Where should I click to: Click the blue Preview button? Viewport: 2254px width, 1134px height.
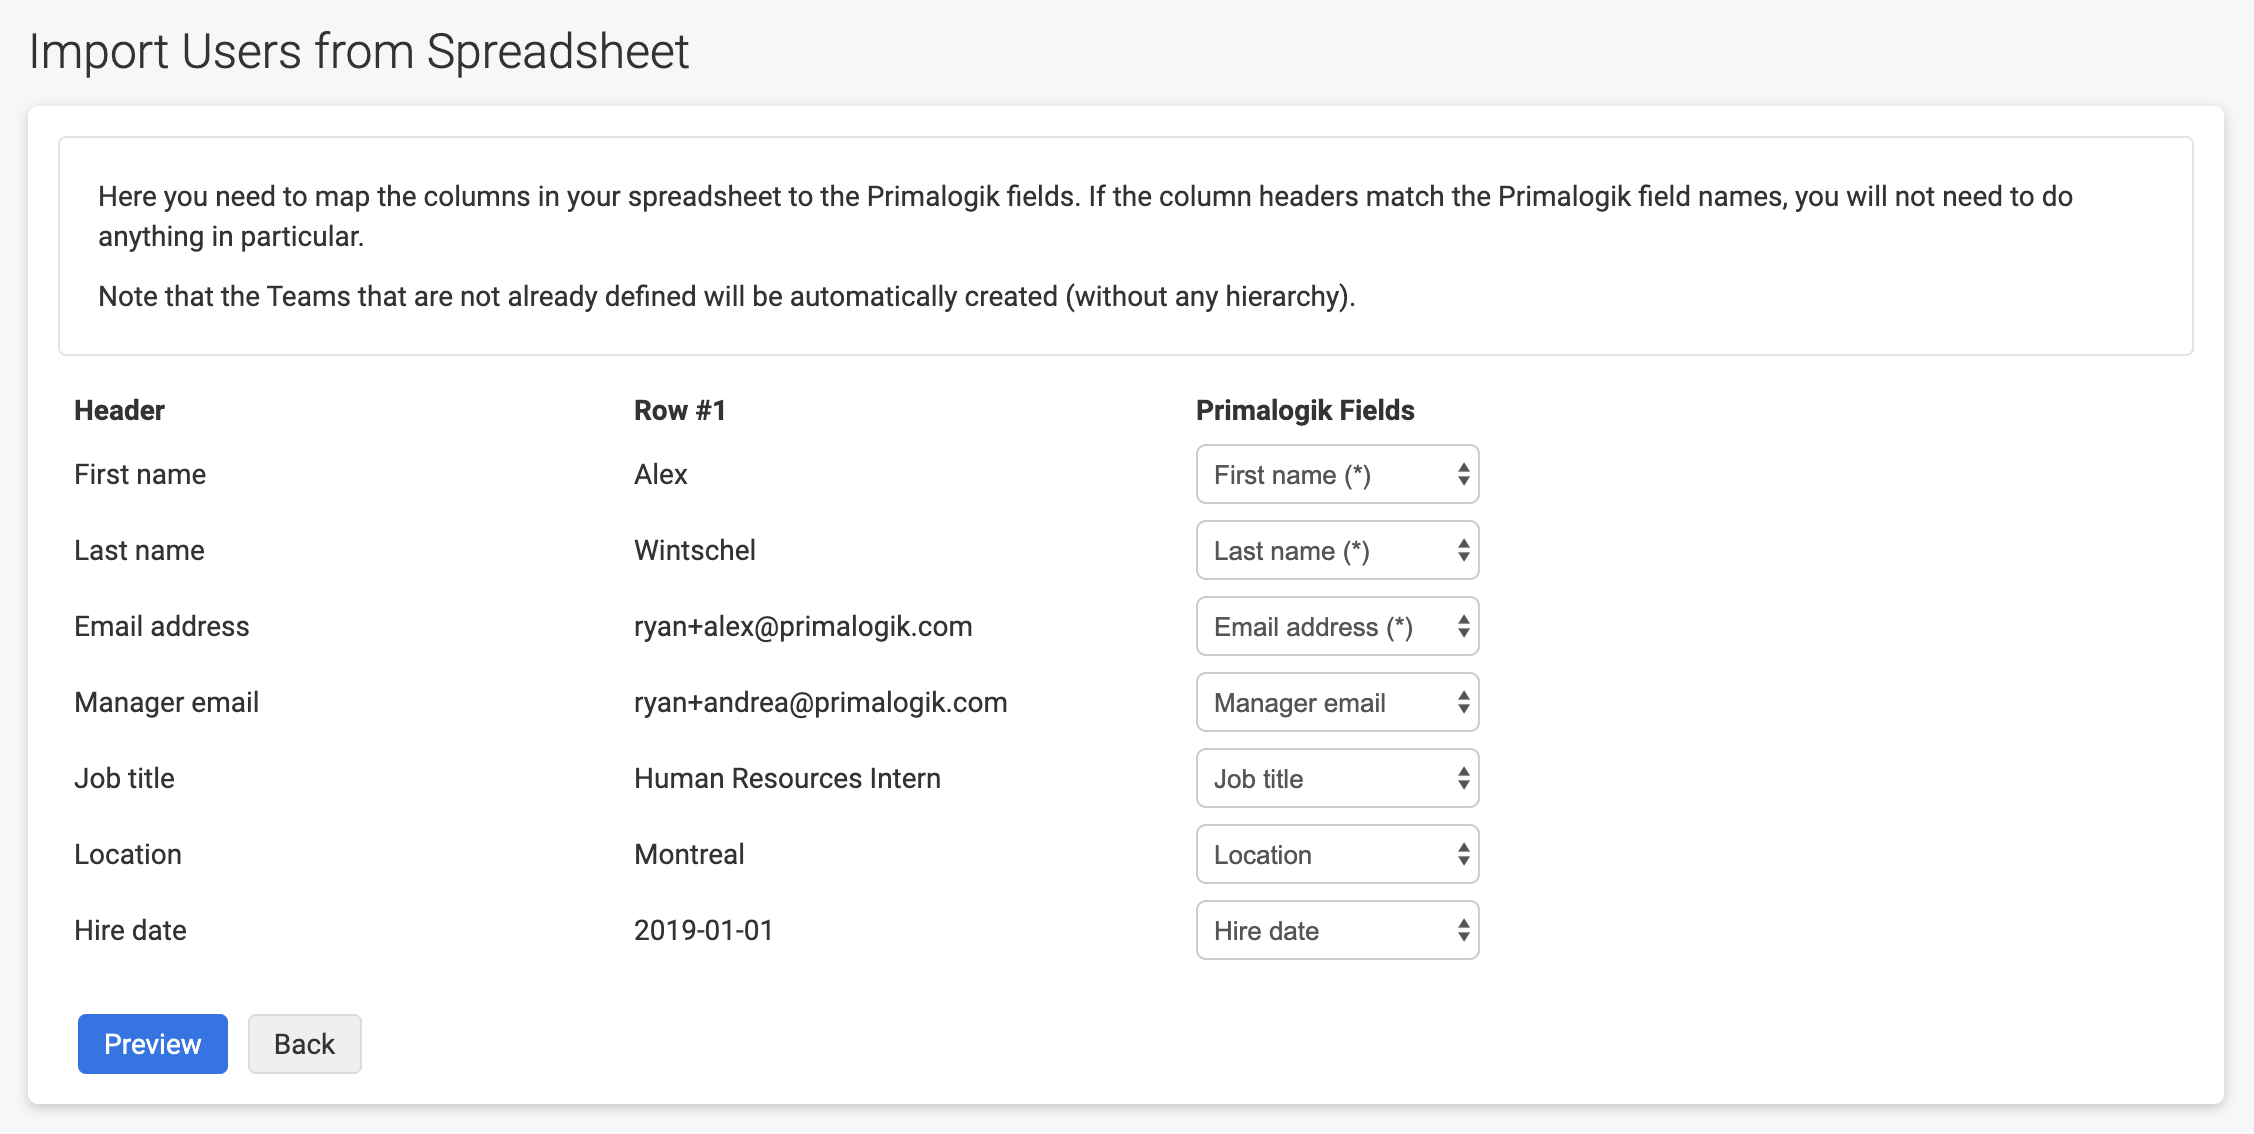(x=153, y=1044)
